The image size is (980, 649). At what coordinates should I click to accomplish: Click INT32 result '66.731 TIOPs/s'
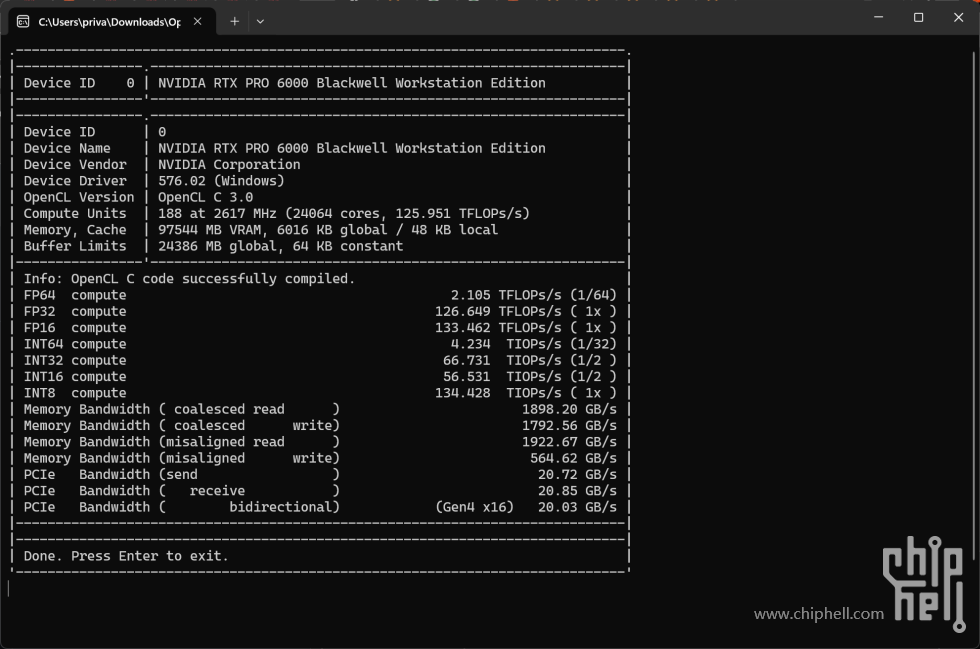502,360
